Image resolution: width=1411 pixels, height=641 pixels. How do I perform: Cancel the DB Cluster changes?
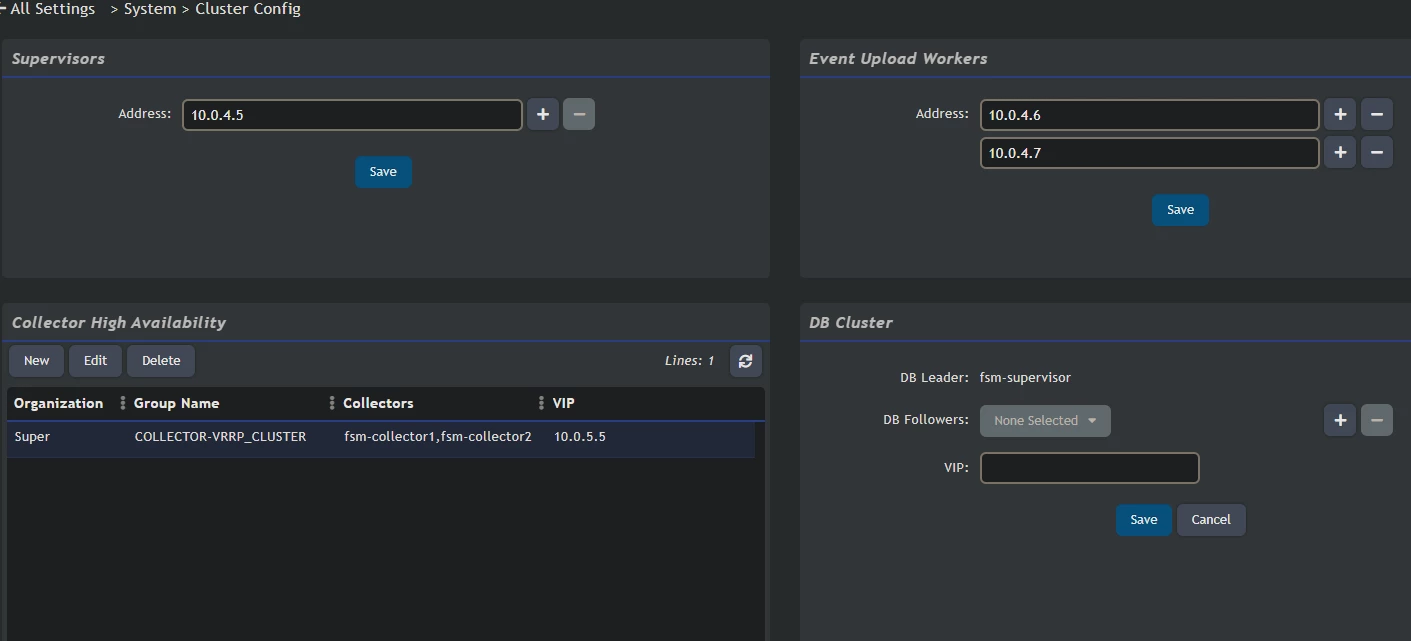(1211, 520)
